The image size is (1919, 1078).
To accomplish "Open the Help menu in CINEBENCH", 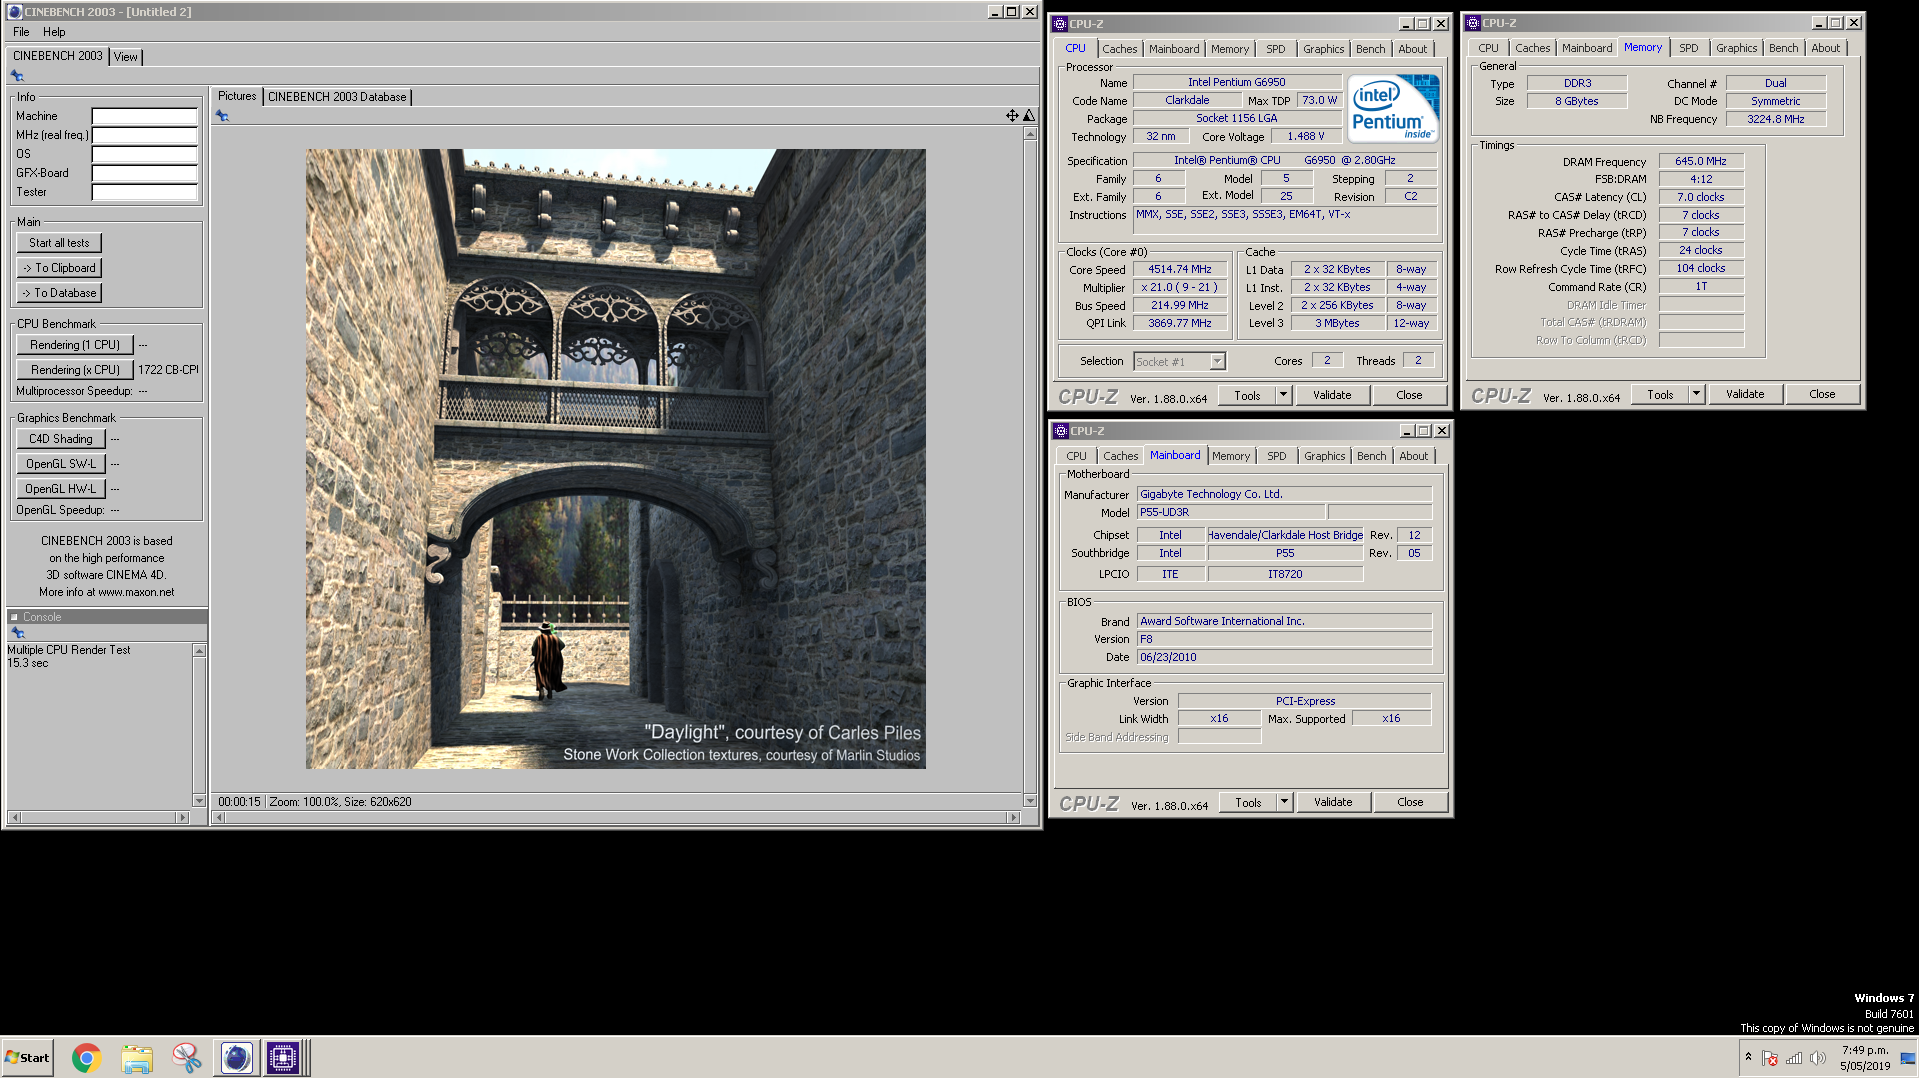I will click(x=54, y=32).
